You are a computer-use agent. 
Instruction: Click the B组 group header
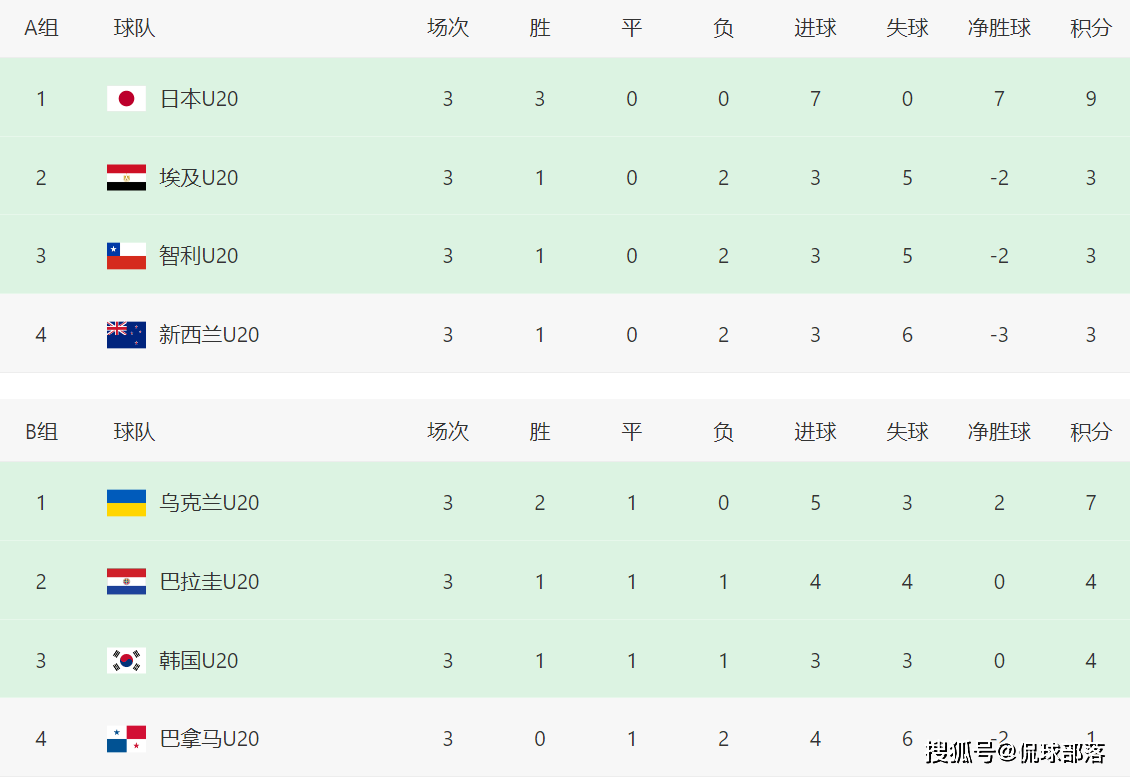(41, 432)
